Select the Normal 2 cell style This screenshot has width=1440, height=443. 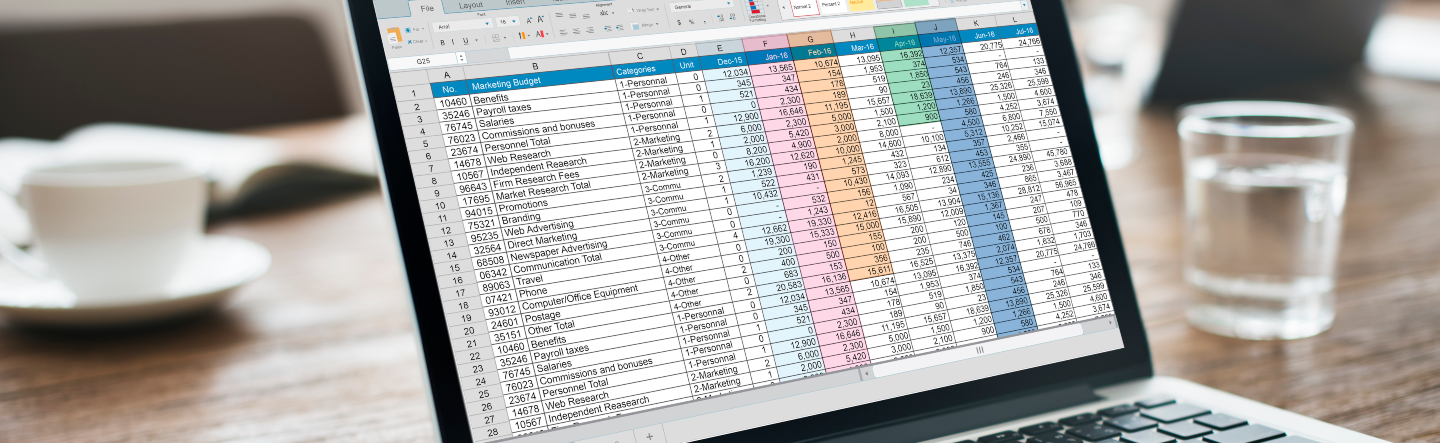pyautogui.click(x=802, y=7)
